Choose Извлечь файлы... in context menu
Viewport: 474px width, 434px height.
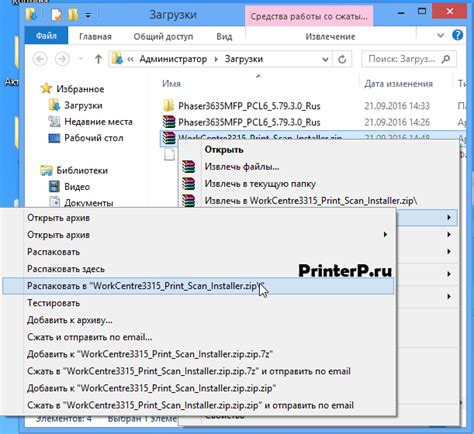pos(242,166)
